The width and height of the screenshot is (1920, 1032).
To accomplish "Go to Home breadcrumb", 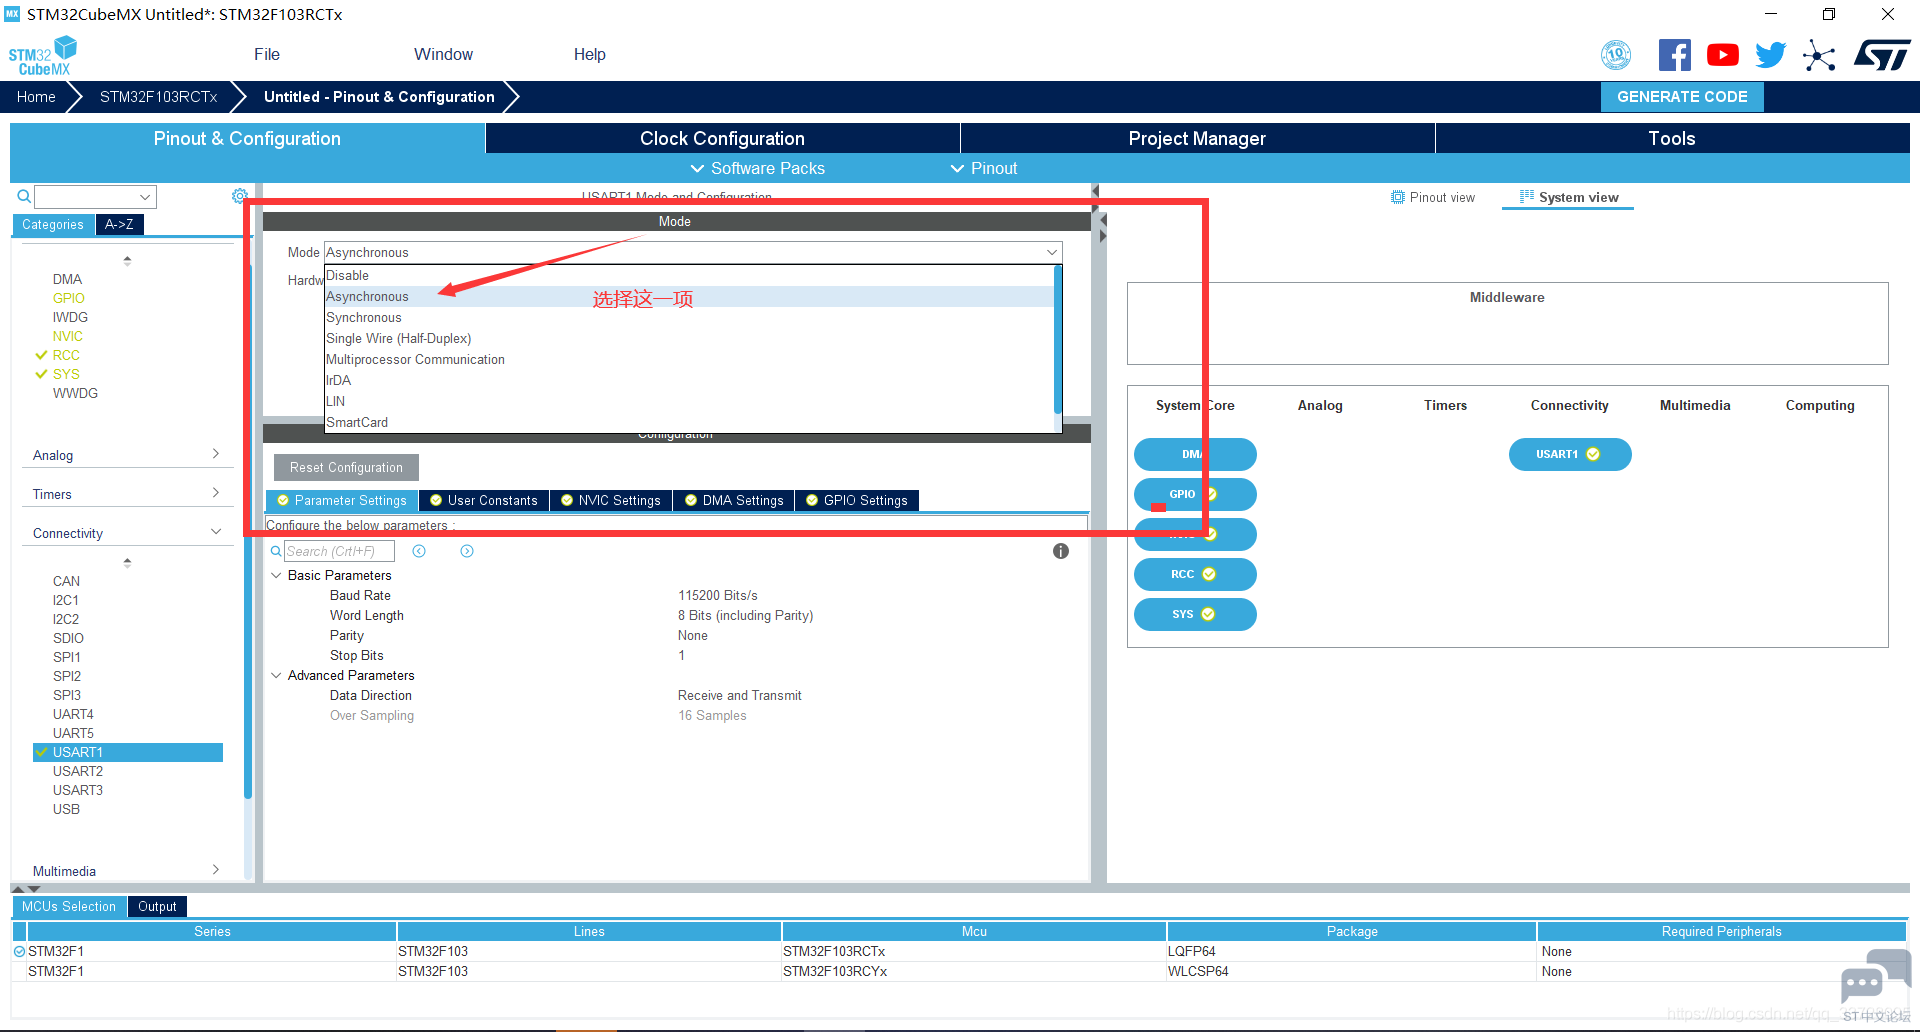I will 36,97.
